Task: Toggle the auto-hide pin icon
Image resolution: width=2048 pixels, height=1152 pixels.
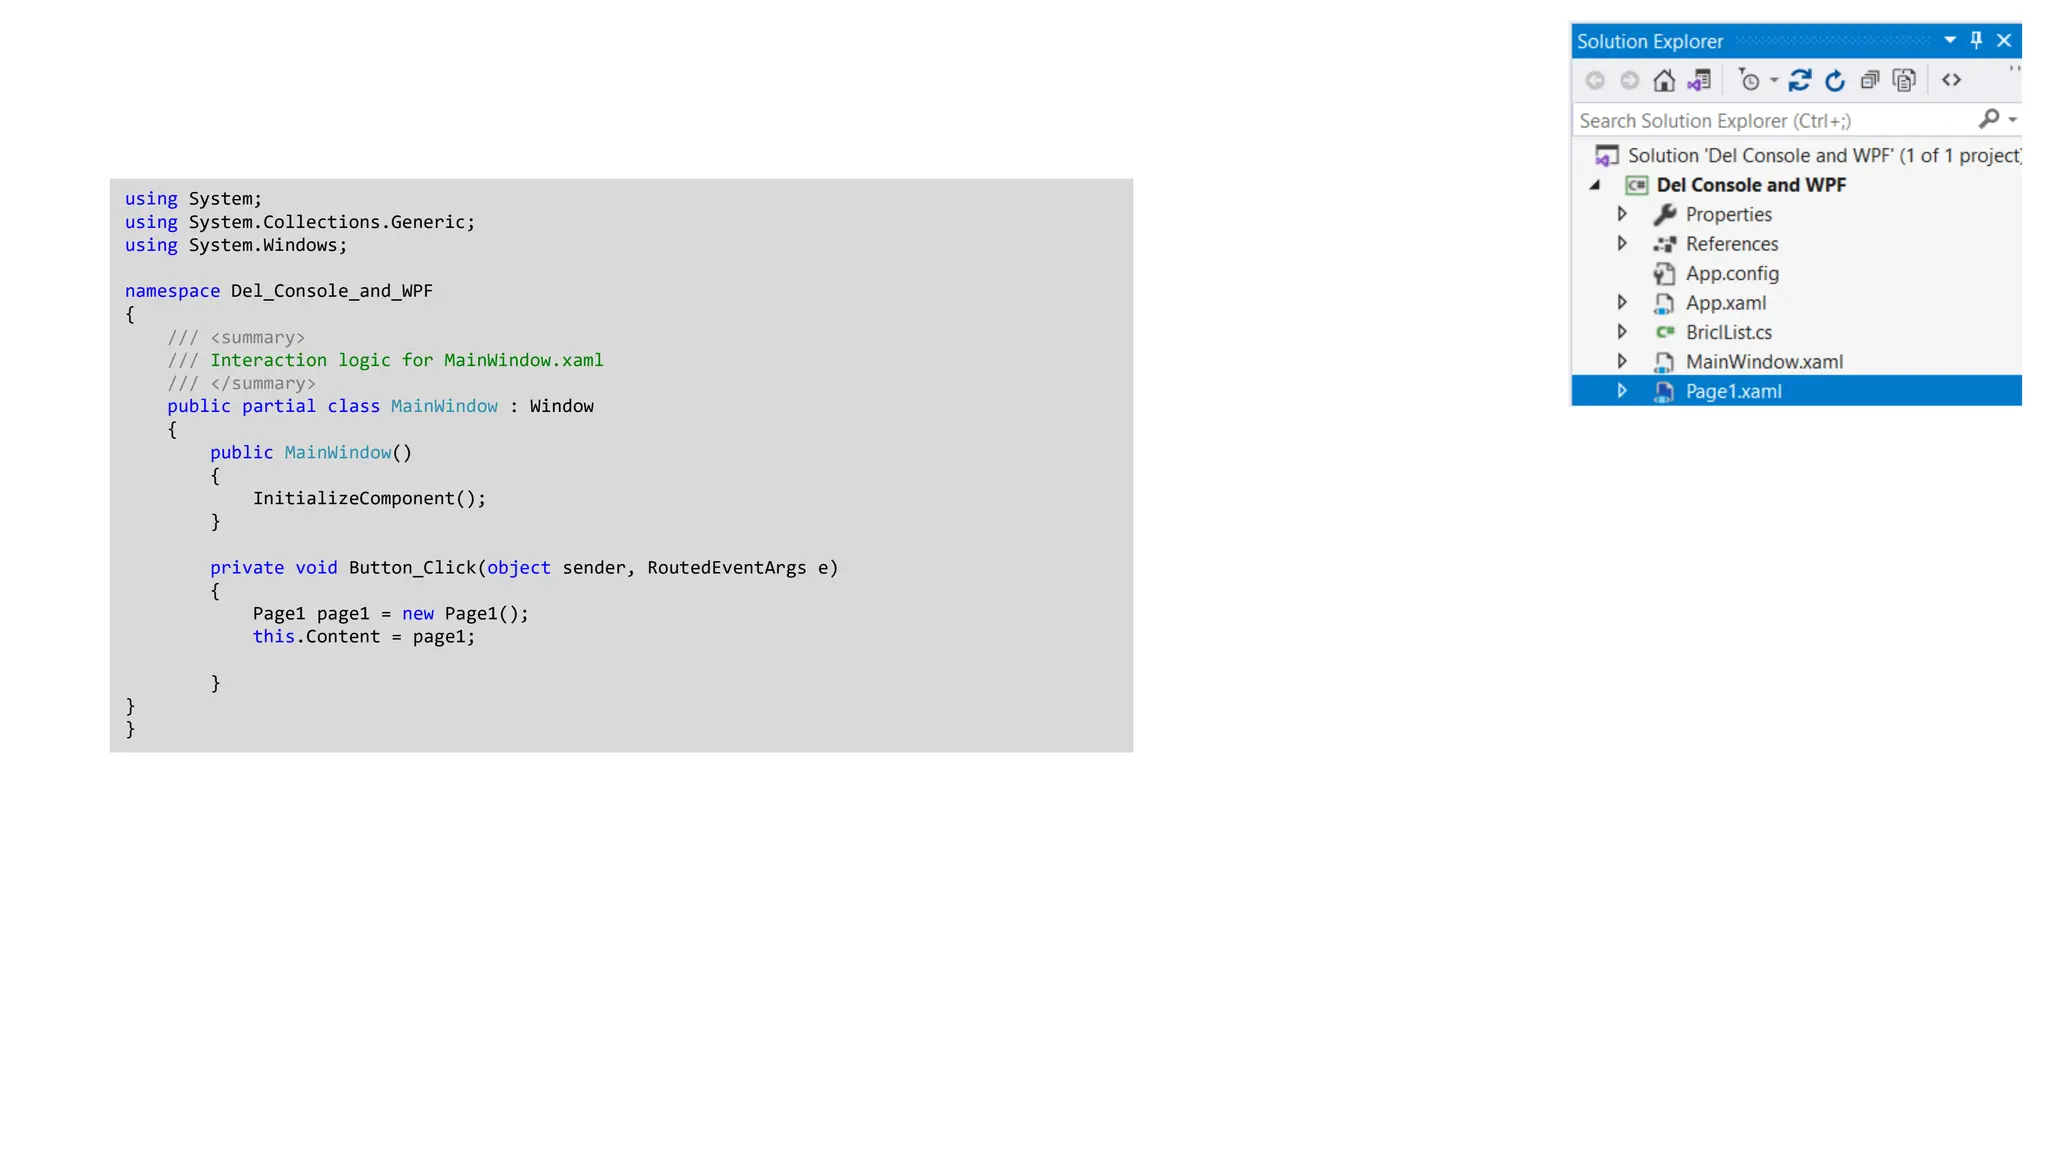Action: point(1976,40)
